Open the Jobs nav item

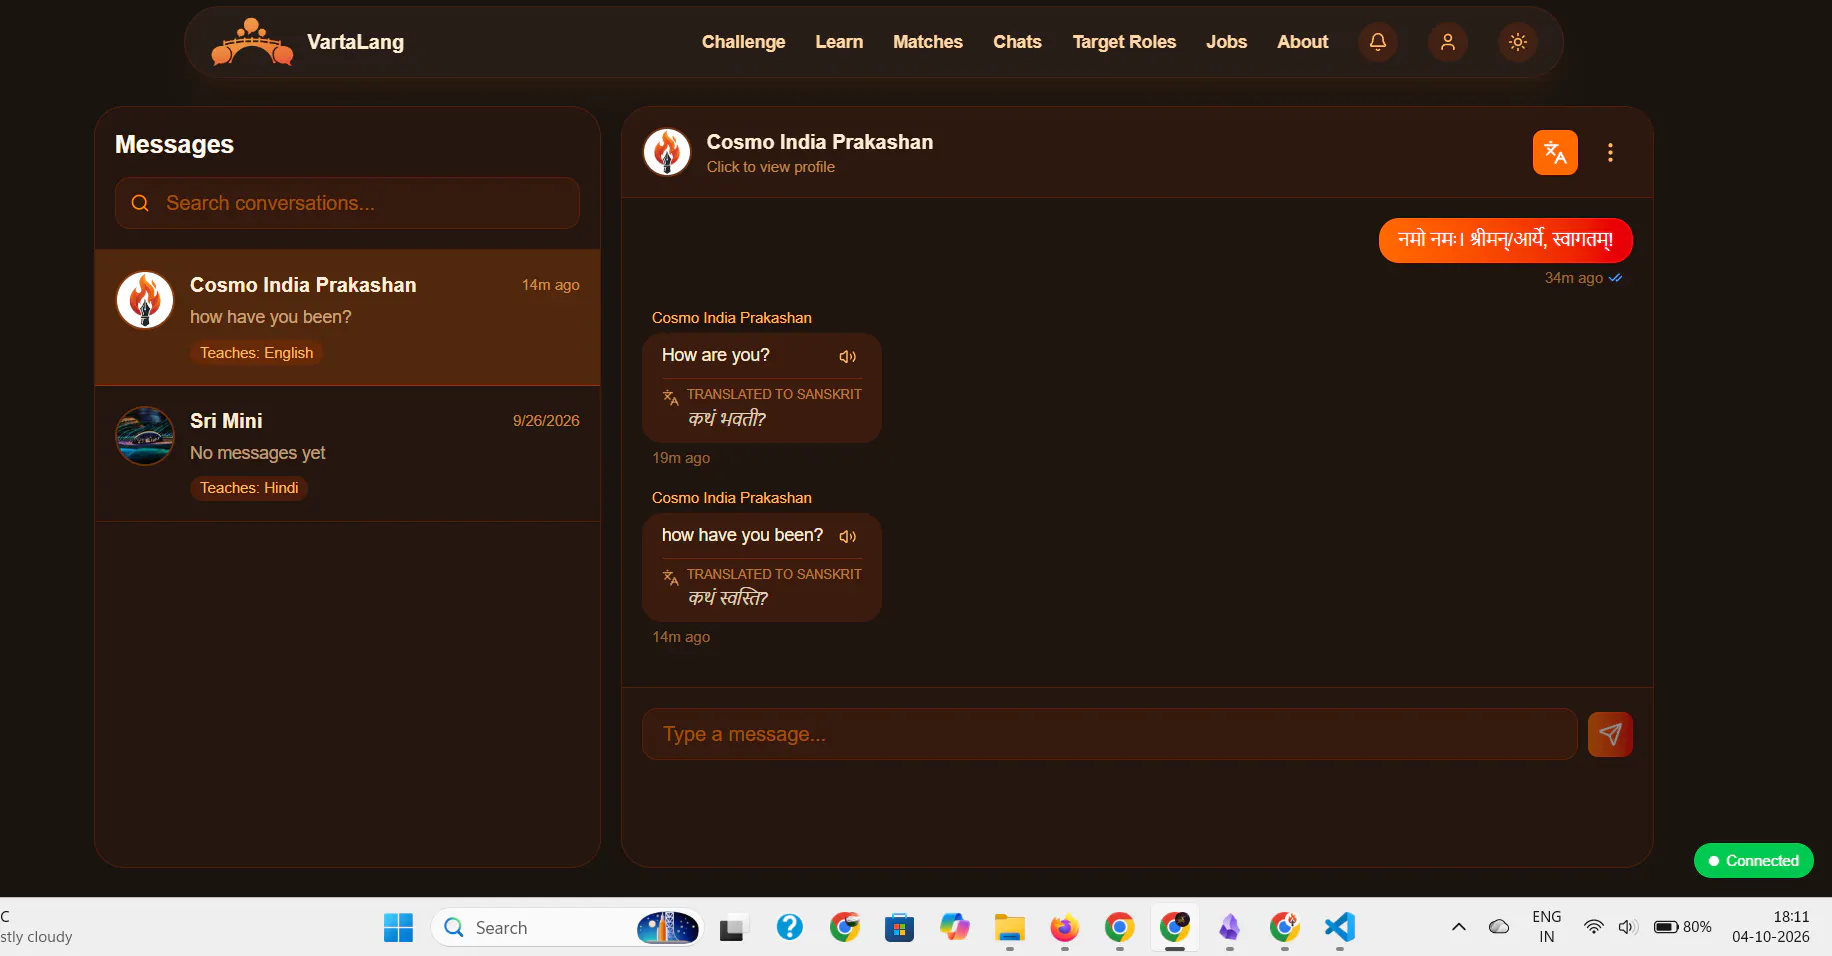point(1226,42)
